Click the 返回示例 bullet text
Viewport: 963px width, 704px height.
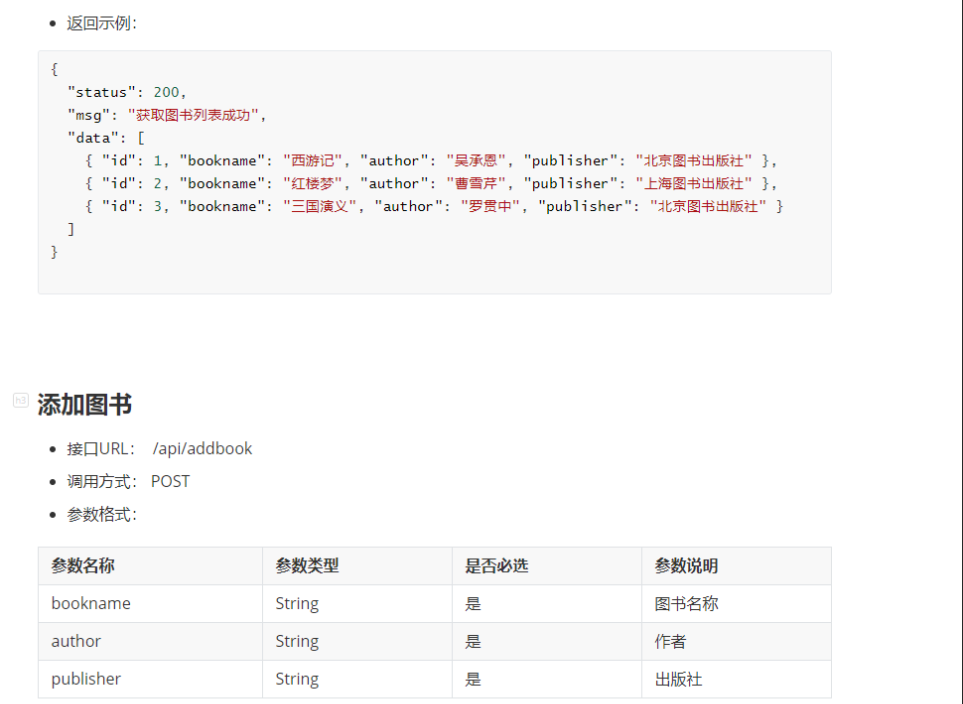[101, 23]
